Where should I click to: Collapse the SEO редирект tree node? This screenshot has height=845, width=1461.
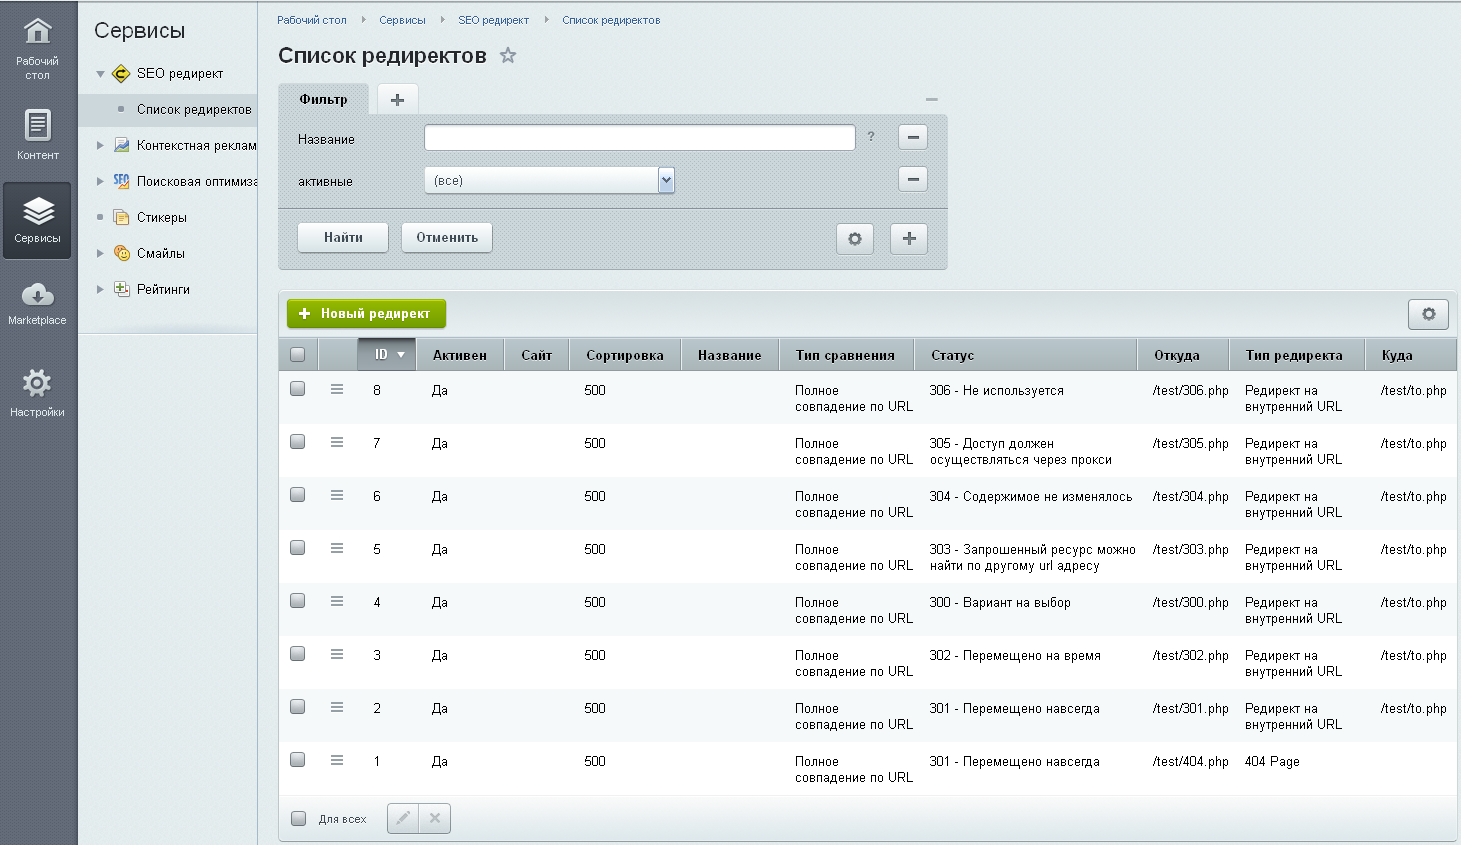[100, 74]
